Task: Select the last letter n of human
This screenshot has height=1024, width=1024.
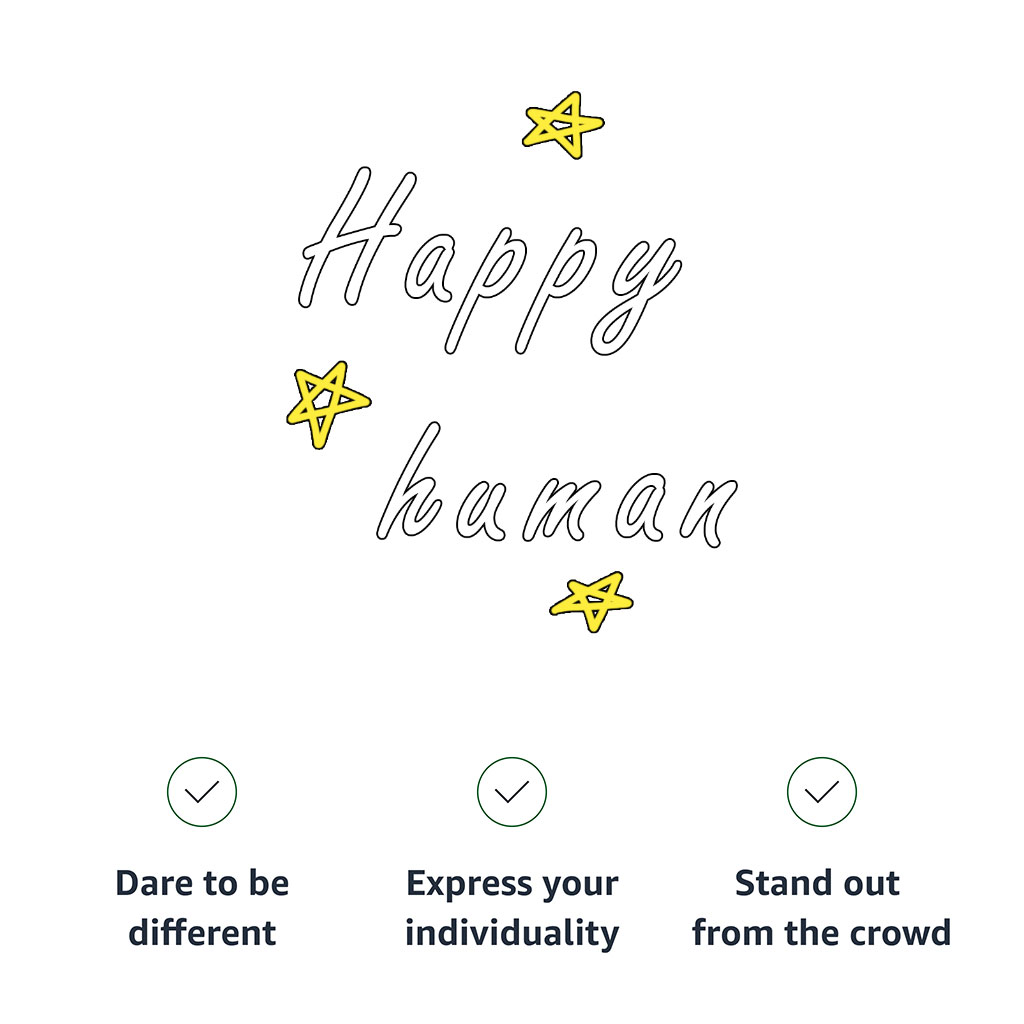Action: point(709,513)
